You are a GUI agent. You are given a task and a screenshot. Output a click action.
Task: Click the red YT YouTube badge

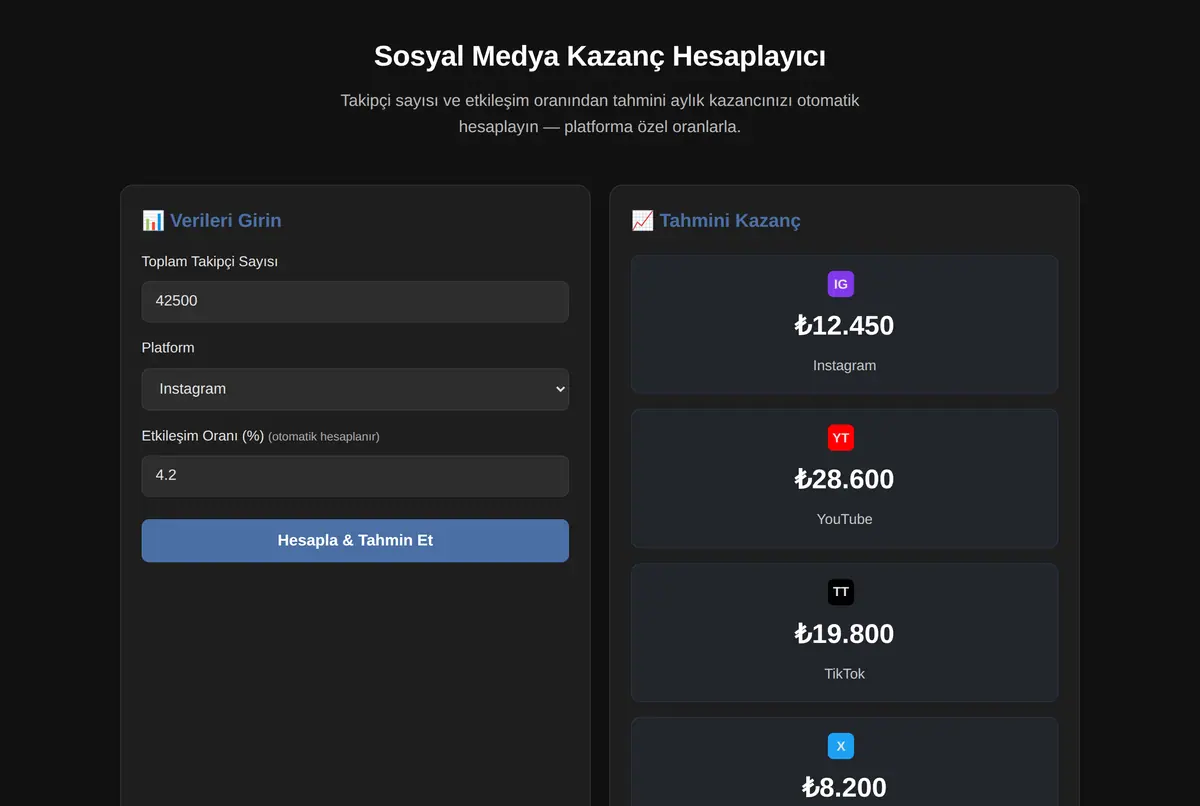[x=841, y=438]
